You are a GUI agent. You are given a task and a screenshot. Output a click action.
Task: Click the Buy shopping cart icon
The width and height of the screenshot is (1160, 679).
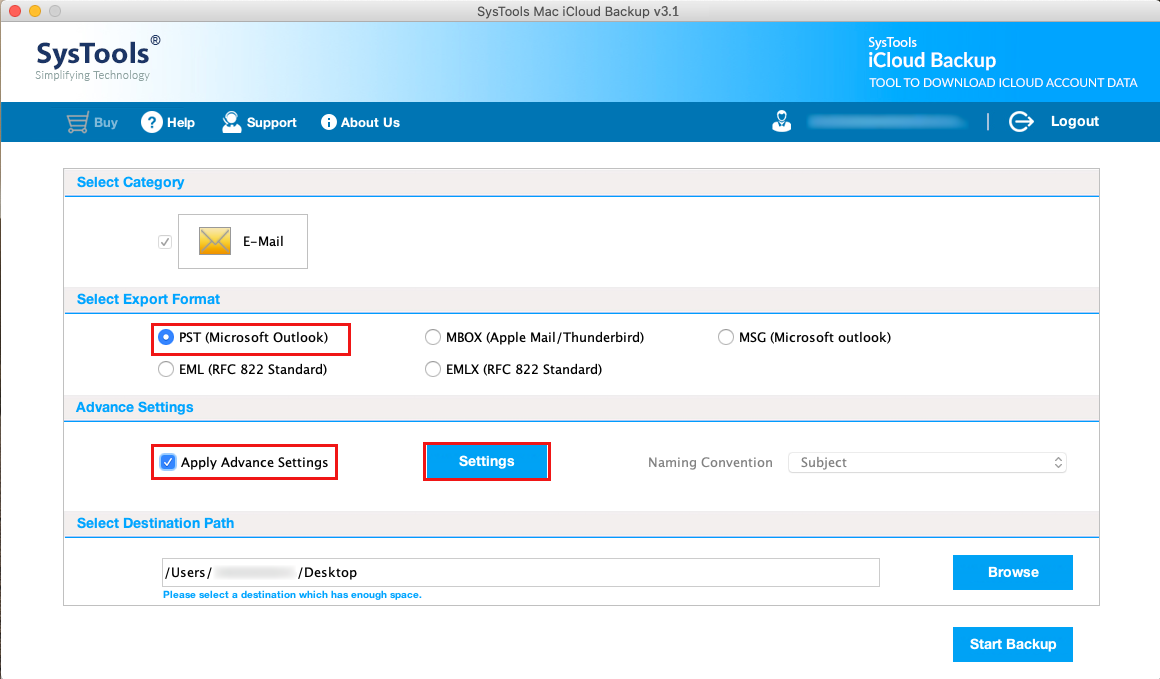77,123
